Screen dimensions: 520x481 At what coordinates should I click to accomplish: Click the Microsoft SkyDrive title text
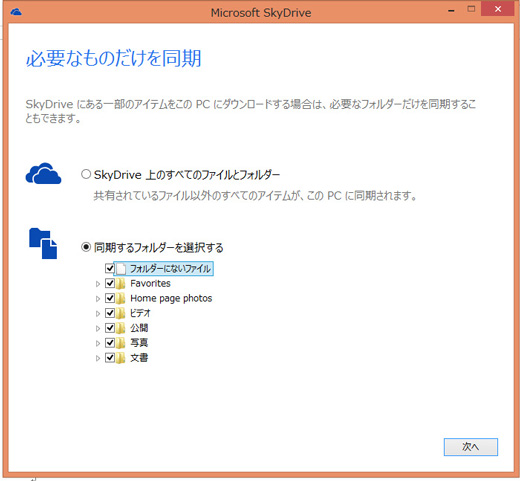click(x=261, y=13)
